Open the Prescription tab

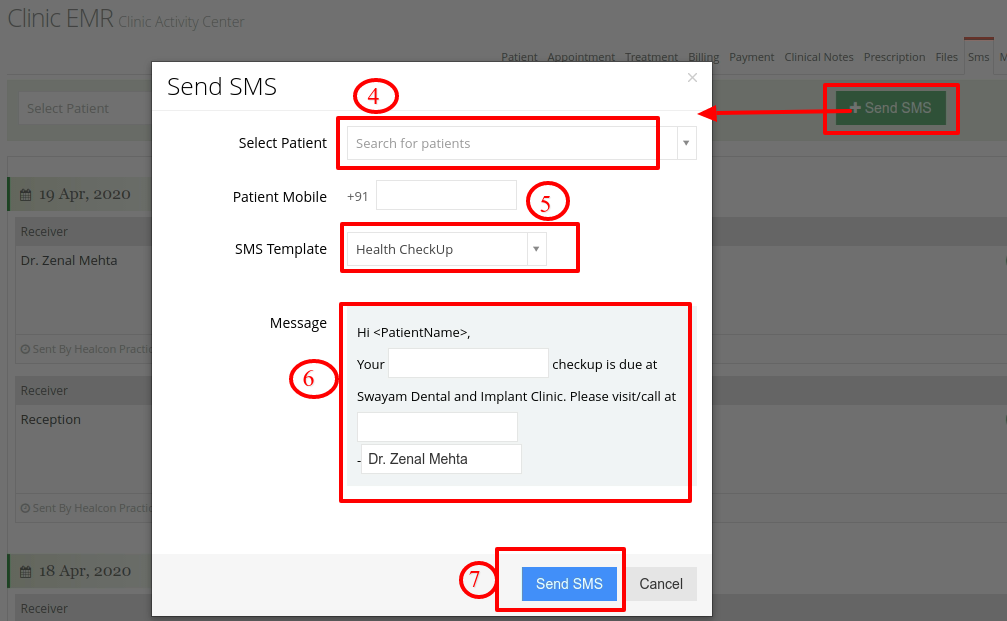[x=894, y=57]
